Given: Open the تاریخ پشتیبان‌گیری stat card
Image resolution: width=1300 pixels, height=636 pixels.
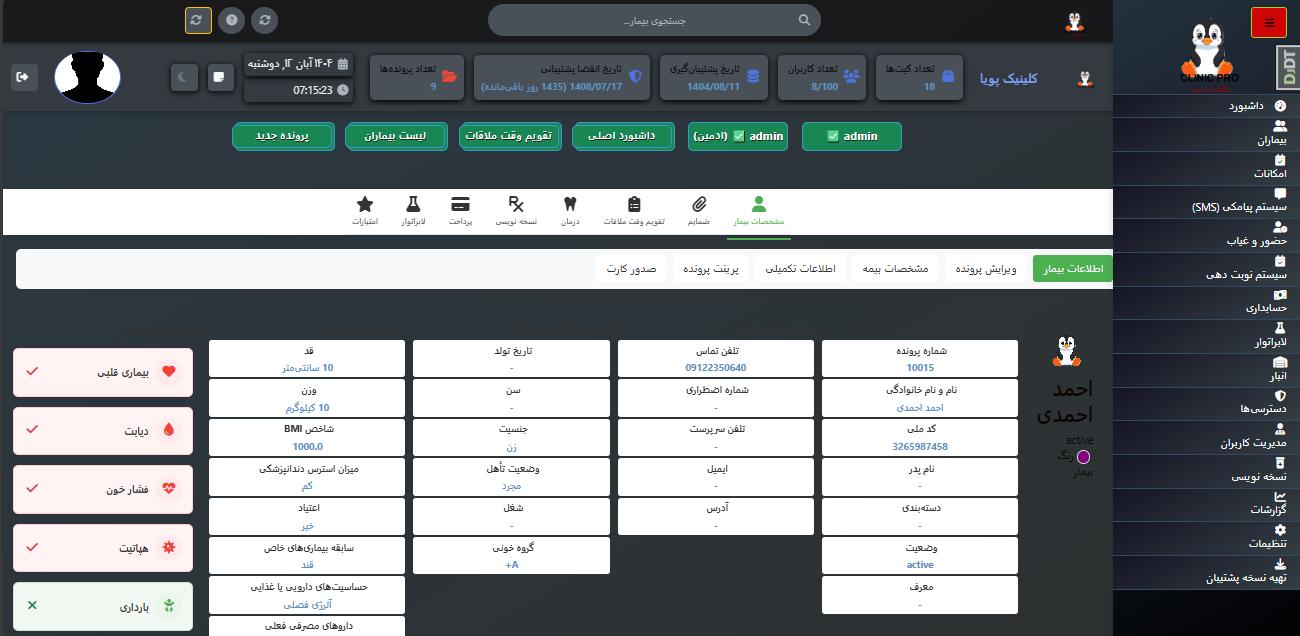Looking at the screenshot, I should click(713, 78).
